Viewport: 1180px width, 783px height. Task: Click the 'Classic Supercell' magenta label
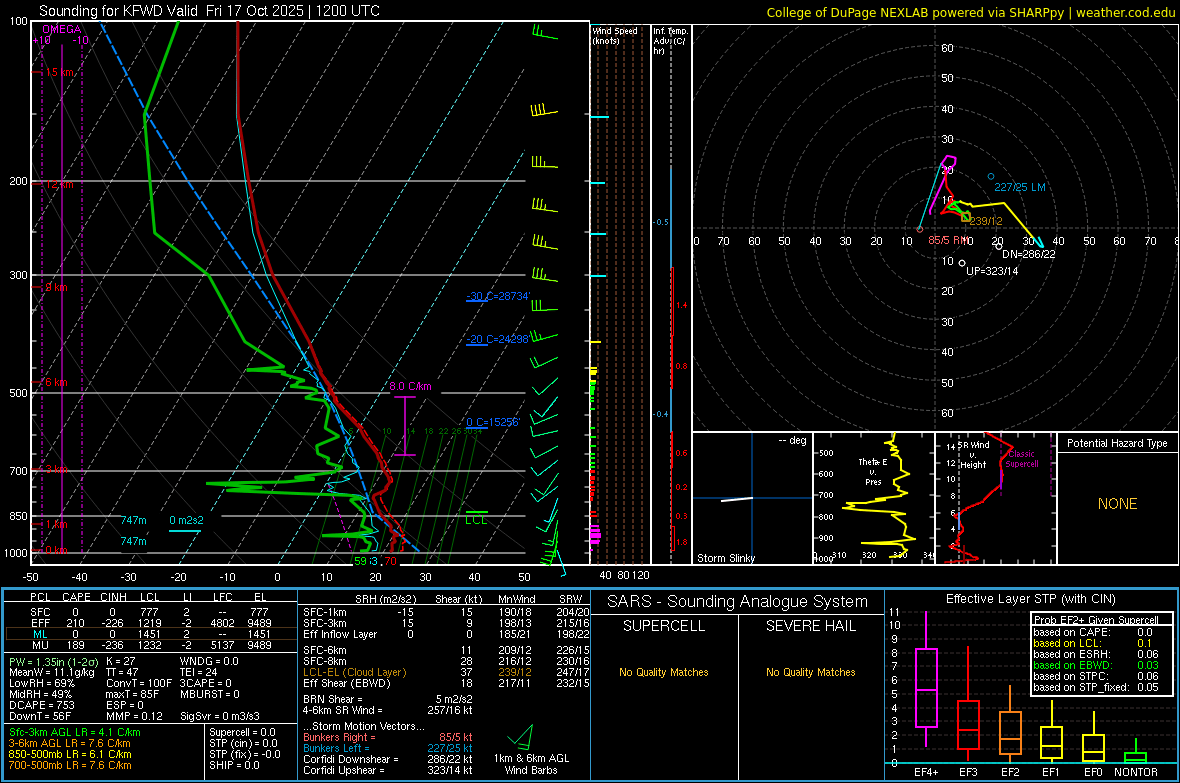point(1022,459)
